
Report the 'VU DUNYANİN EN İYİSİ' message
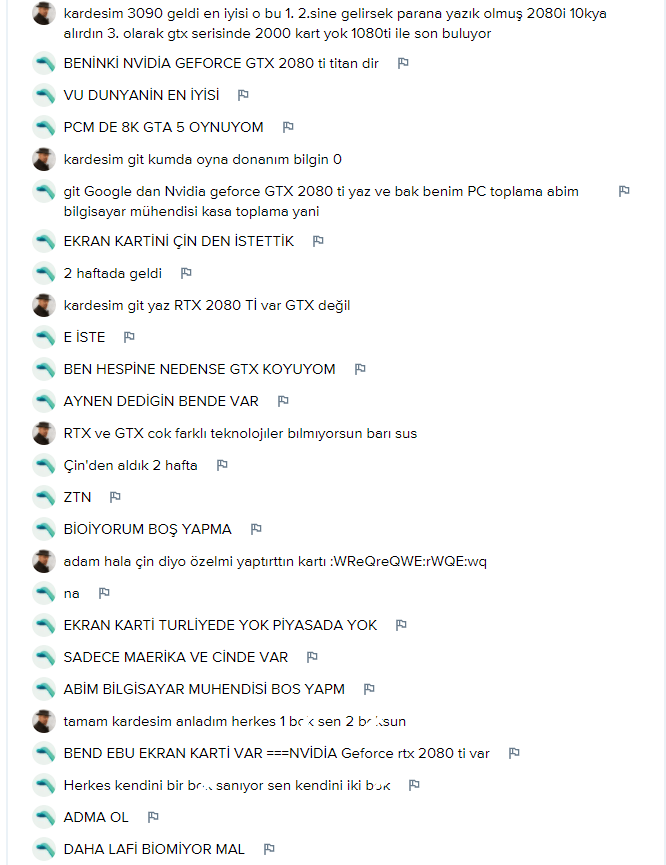click(x=243, y=95)
